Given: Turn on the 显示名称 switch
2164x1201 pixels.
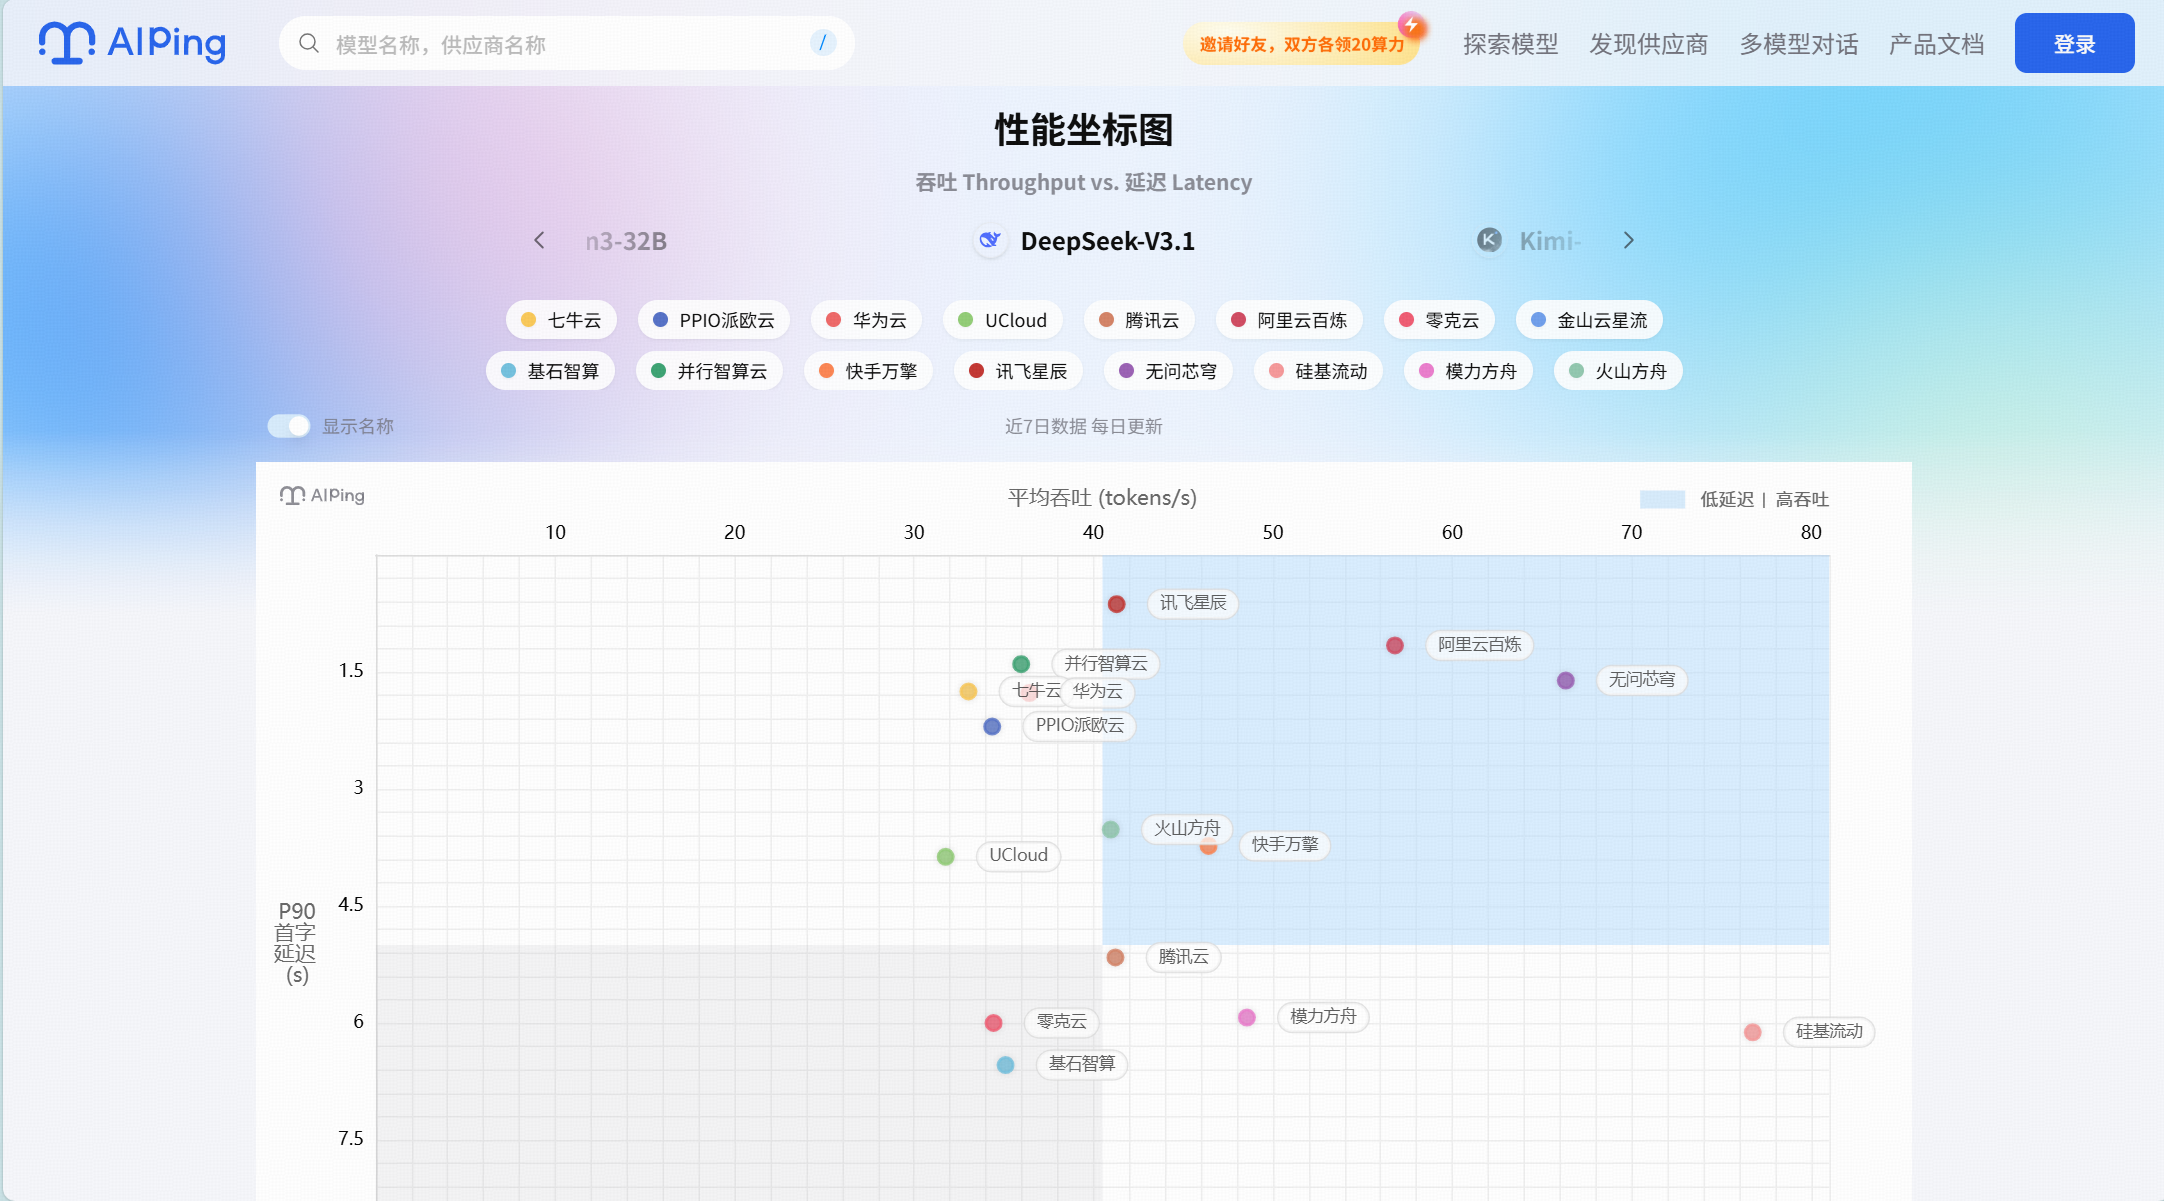Looking at the screenshot, I should pos(287,426).
